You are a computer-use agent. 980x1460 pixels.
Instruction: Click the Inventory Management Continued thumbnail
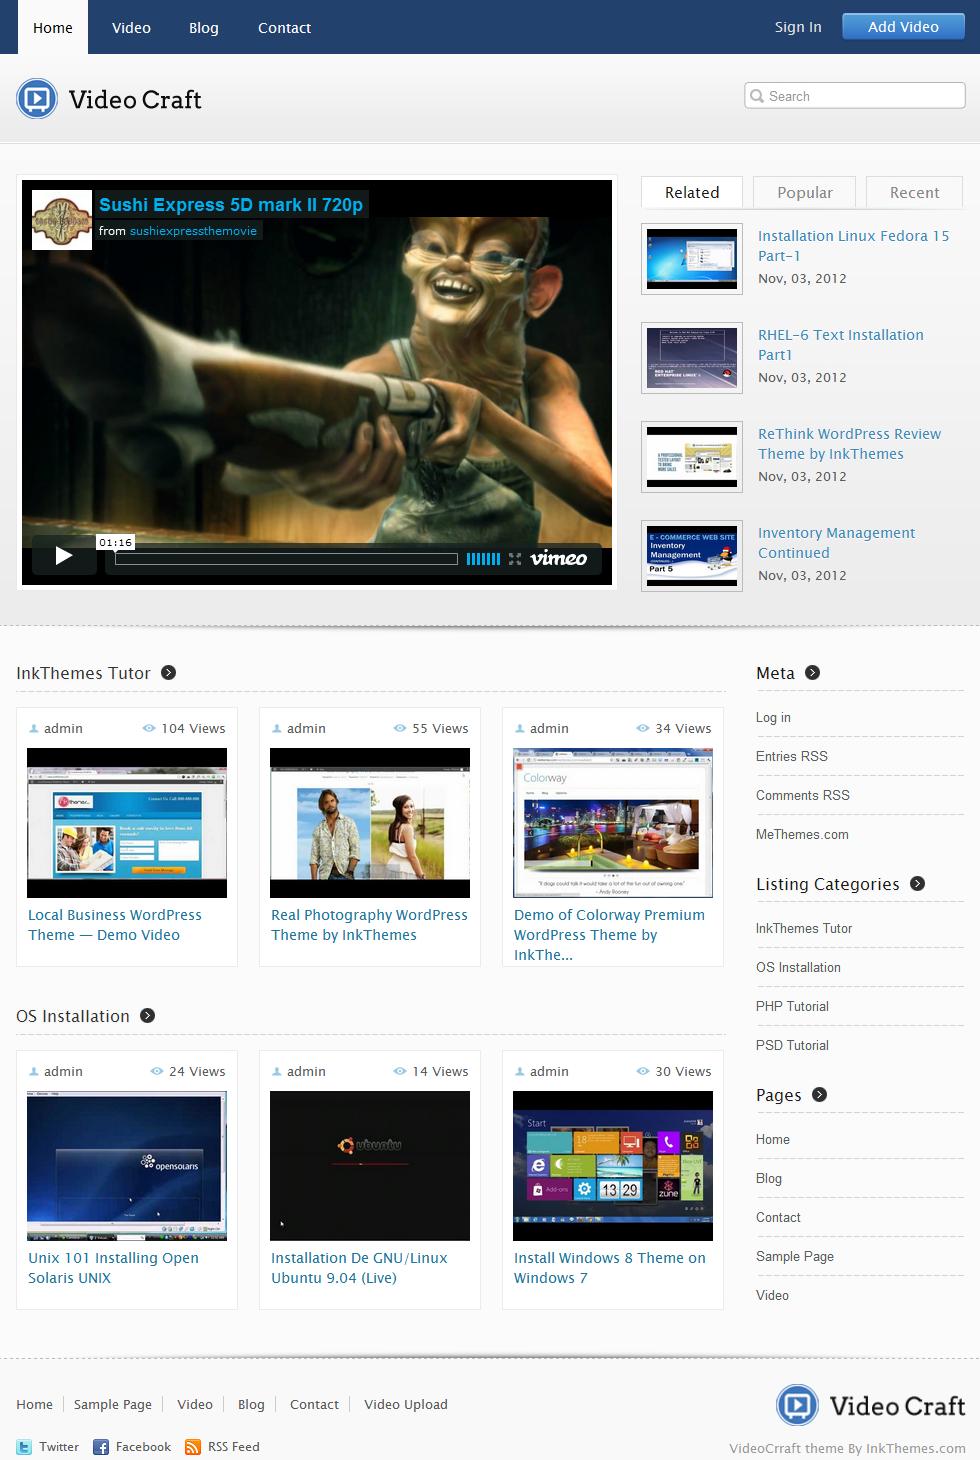coord(692,556)
